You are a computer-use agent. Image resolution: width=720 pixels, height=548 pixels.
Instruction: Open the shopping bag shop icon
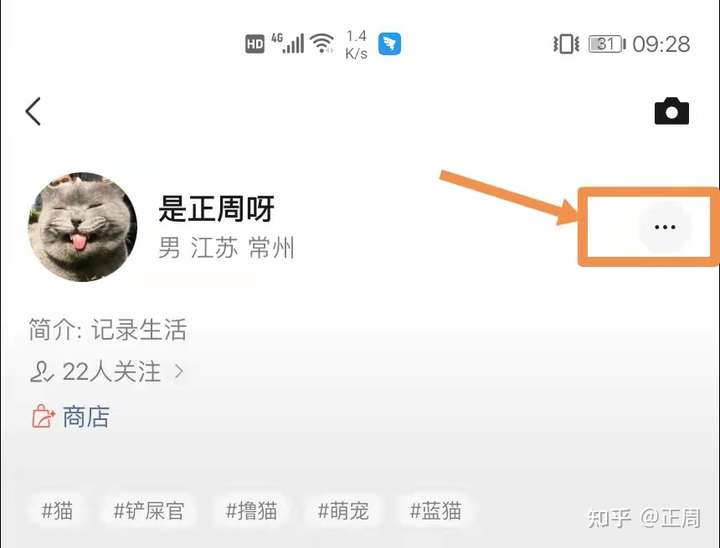coord(43,417)
